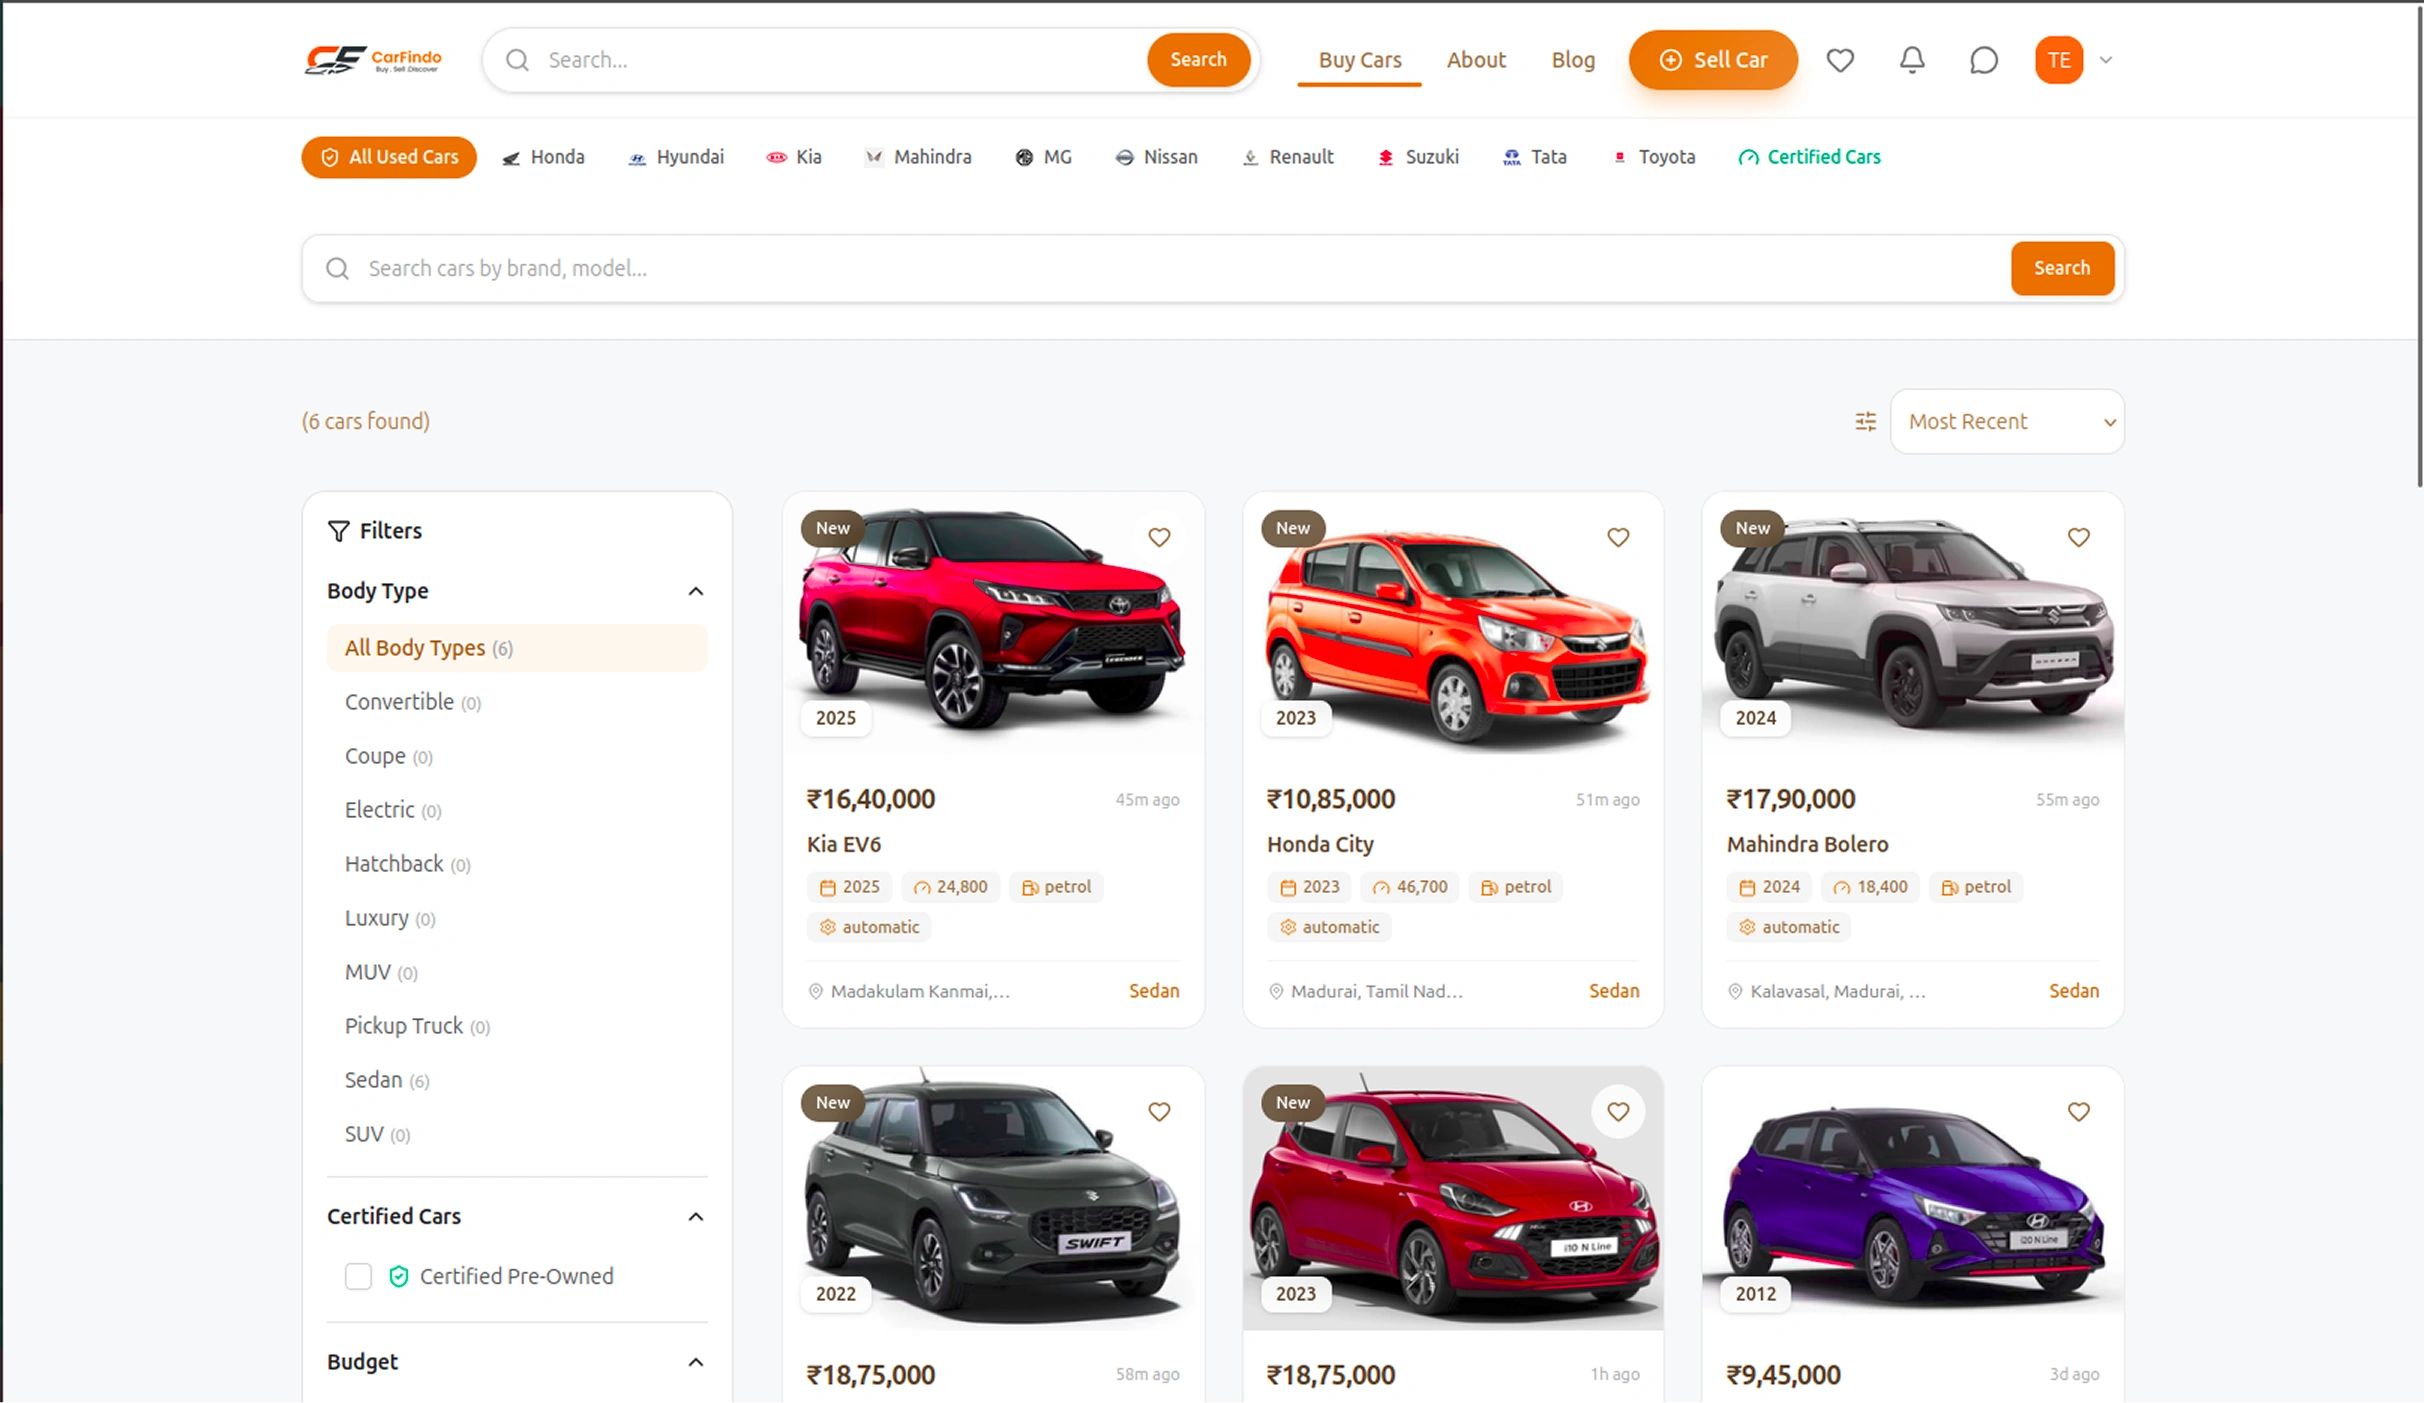
Task: Filter by Honda brand
Action: click(544, 157)
